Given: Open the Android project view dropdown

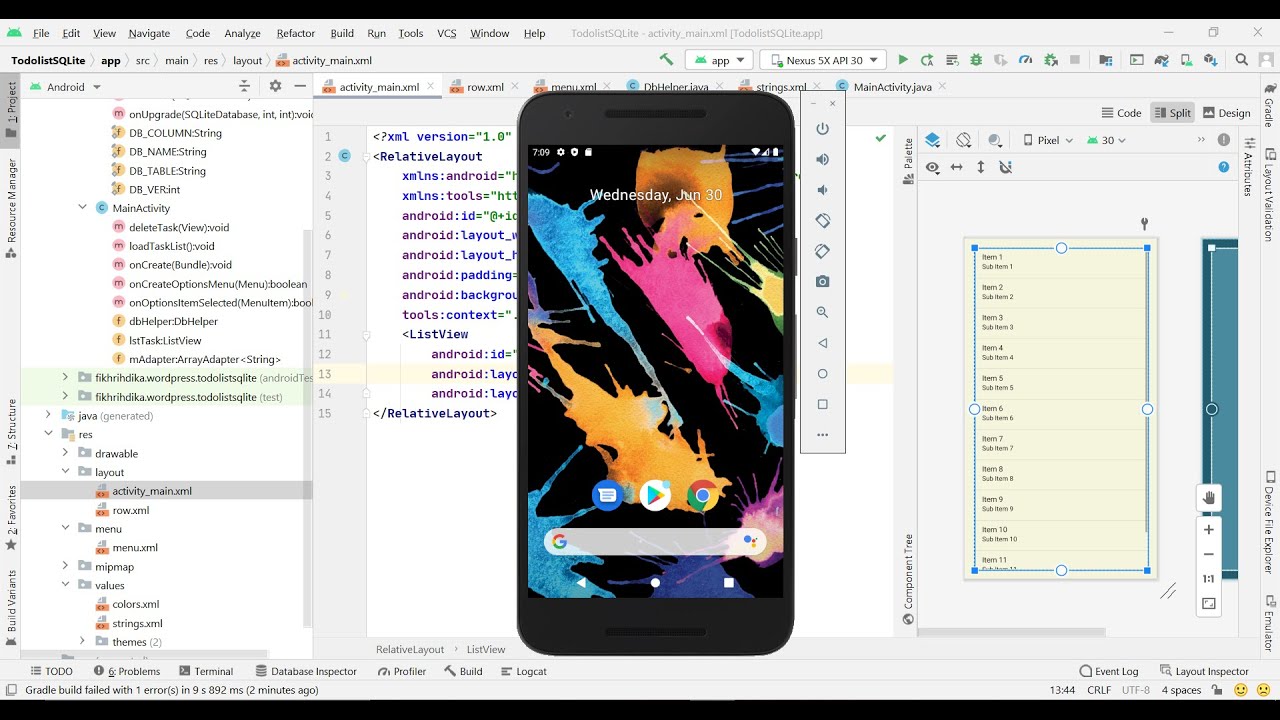Looking at the screenshot, I should pyautogui.click(x=66, y=87).
